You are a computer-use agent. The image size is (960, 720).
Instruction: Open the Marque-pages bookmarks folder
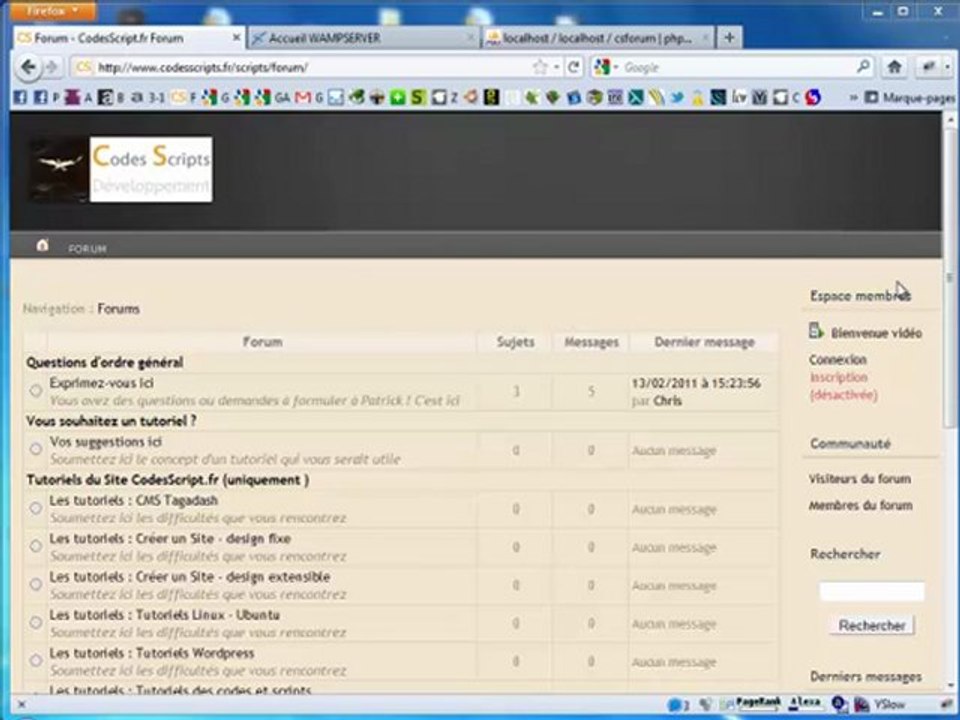pos(909,97)
